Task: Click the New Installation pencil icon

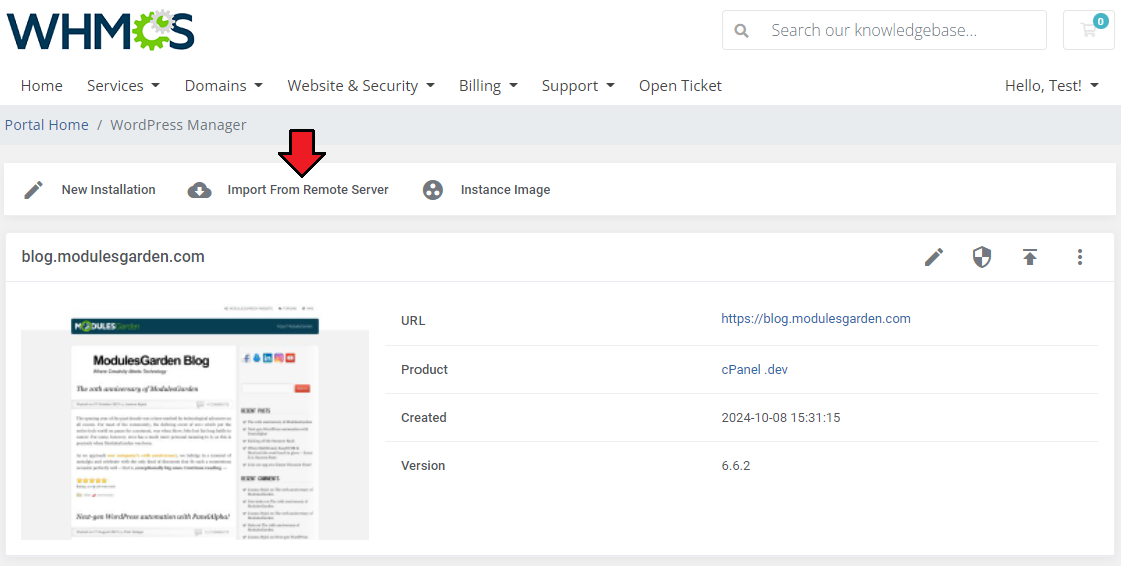Action: [34, 189]
